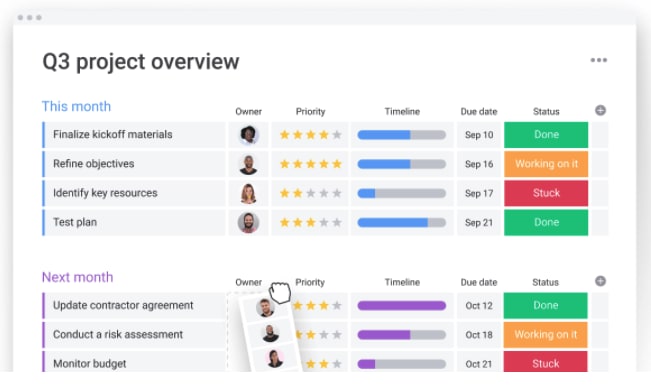Set priority stars for Conduct a risk assessment
This screenshot has width=651, height=392.
click(x=319, y=335)
